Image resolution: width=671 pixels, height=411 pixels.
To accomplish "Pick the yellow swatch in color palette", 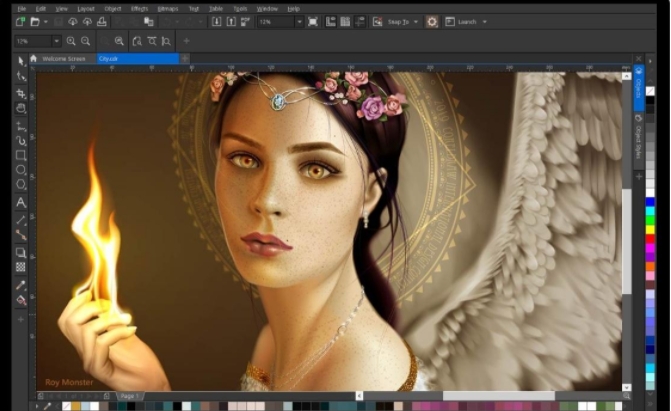I will click(x=650, y=229).
